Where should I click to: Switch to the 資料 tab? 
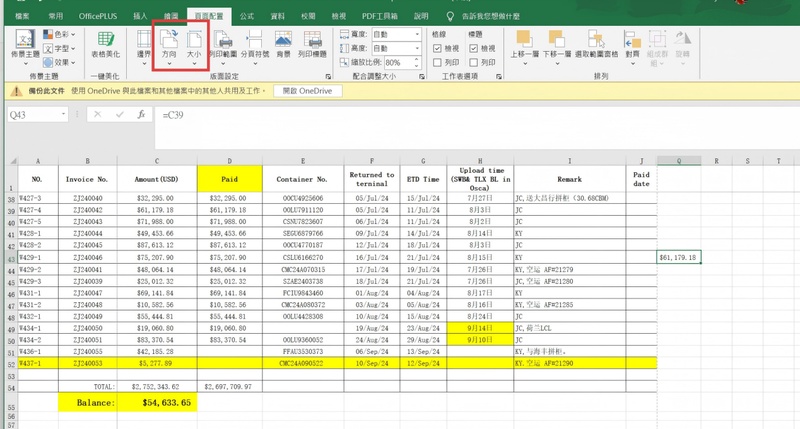(278, 16)
